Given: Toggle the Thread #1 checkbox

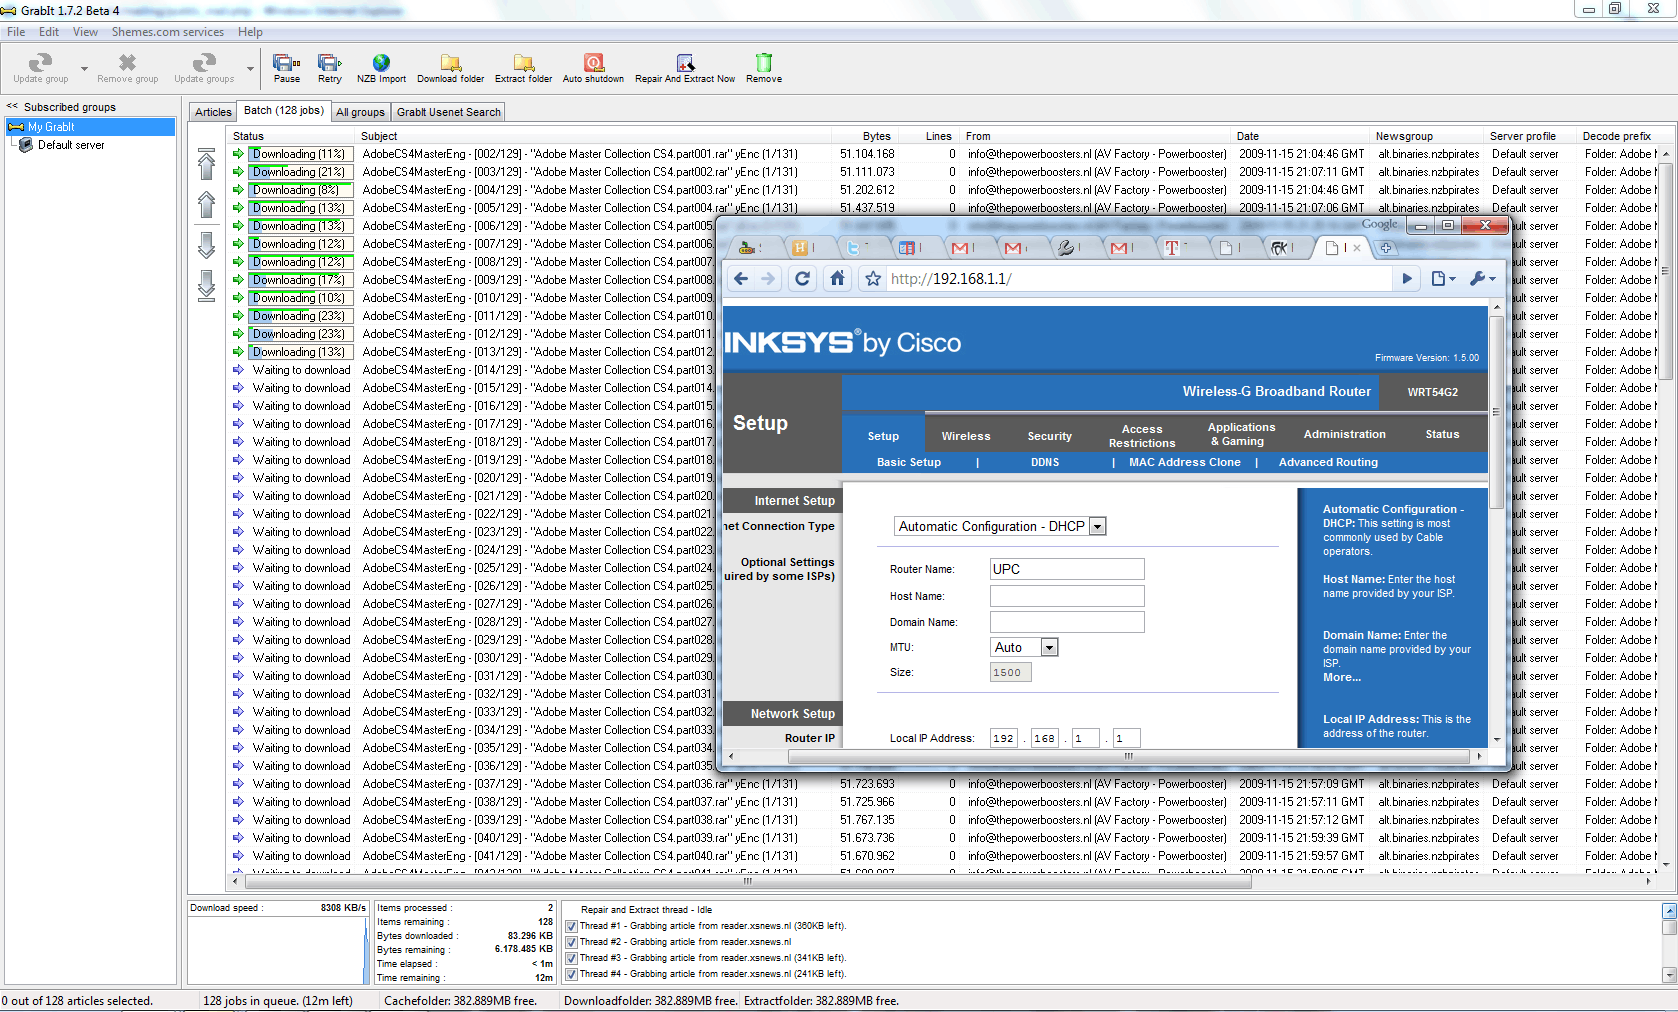Looking at the screenshot, I should 572,926.
